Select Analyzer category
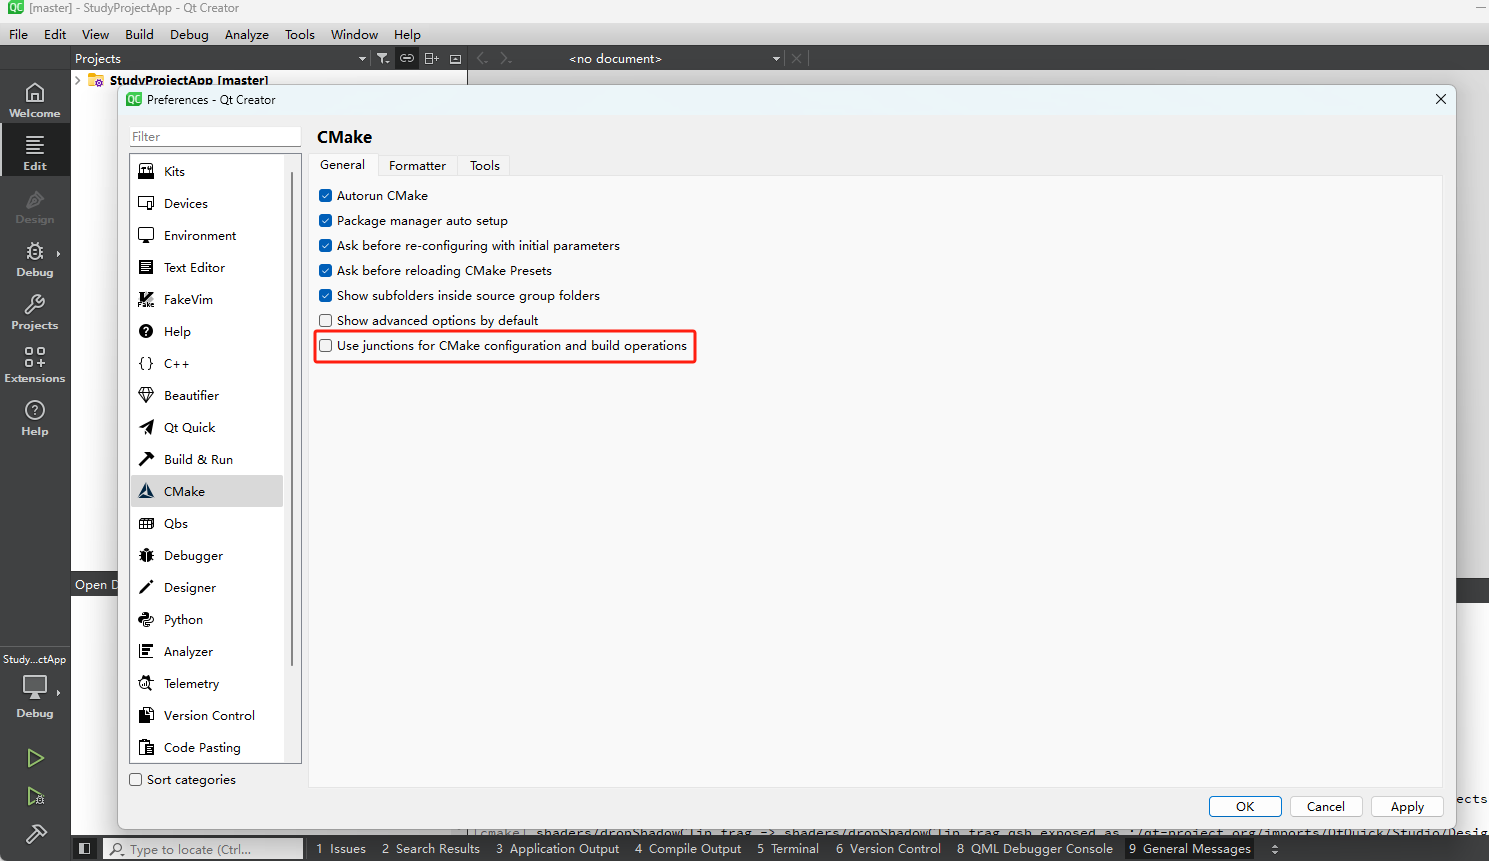 tap(207, 651)
